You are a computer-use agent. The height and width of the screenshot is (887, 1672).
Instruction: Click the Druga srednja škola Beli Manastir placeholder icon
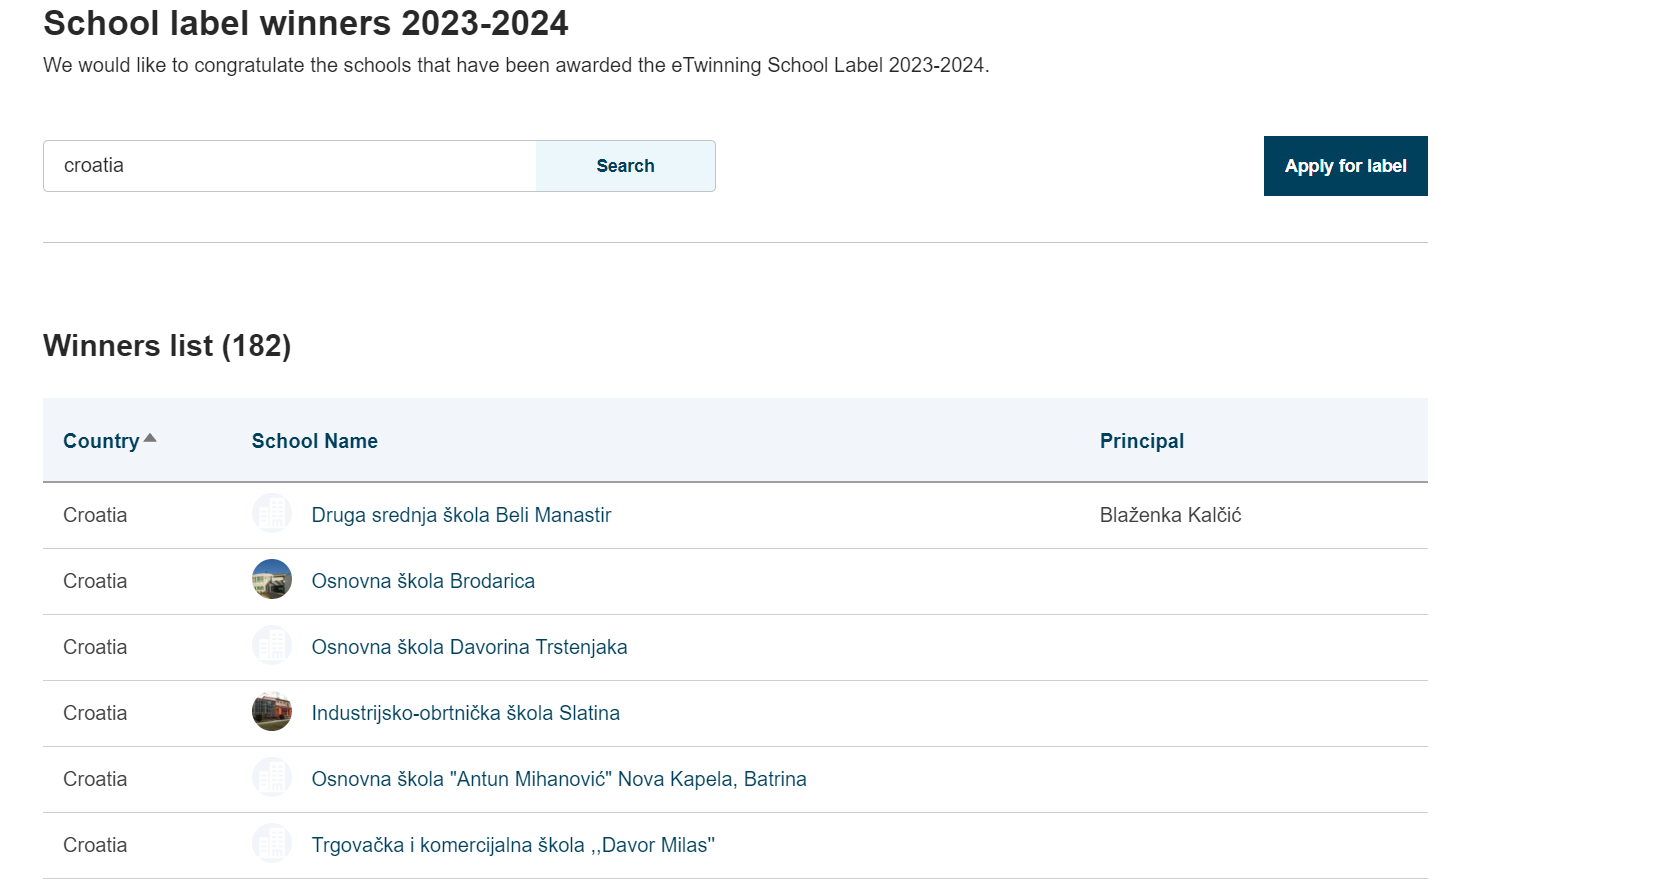pos(272,514)
